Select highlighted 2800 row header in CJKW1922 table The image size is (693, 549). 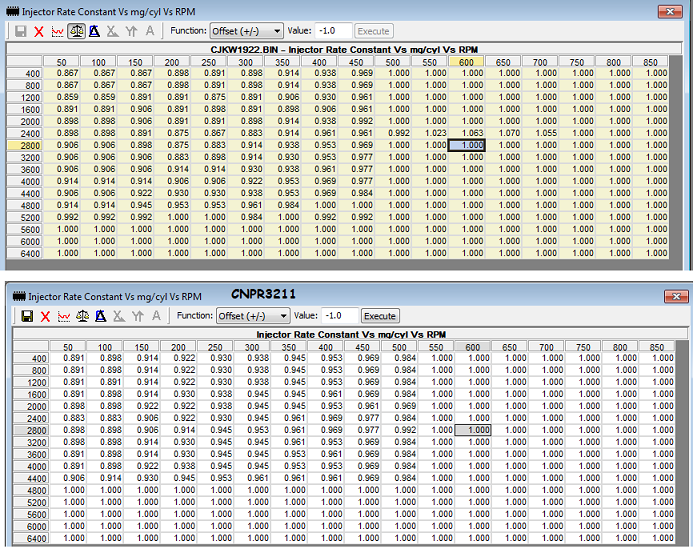point(24,145)
